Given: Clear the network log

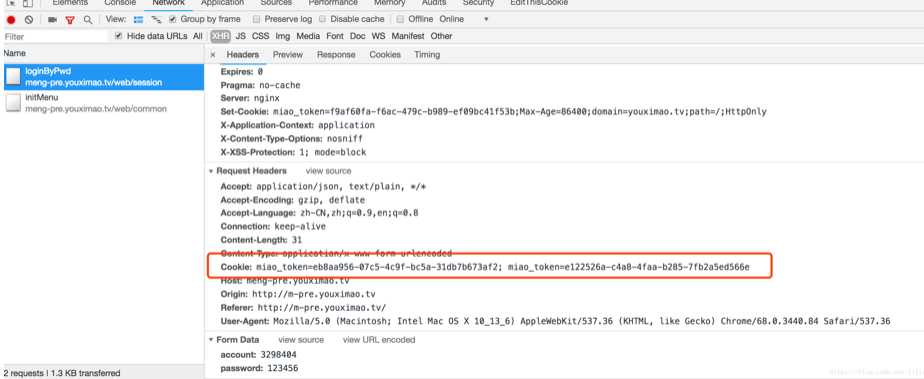Looking at the screenshot, I should (x=29, y=19).
